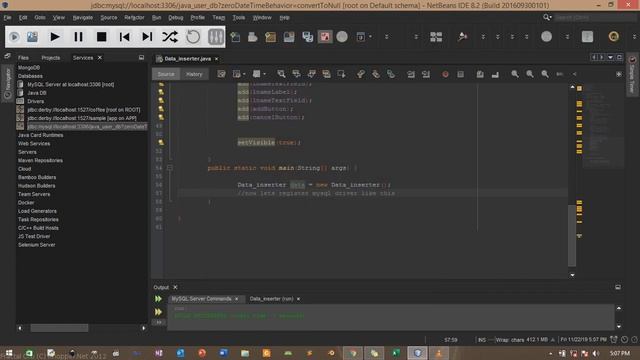640x360 pixels.
Task: Click the red Start Macro Recording icon
Action: pyautogui.click(x=445, y=74)
